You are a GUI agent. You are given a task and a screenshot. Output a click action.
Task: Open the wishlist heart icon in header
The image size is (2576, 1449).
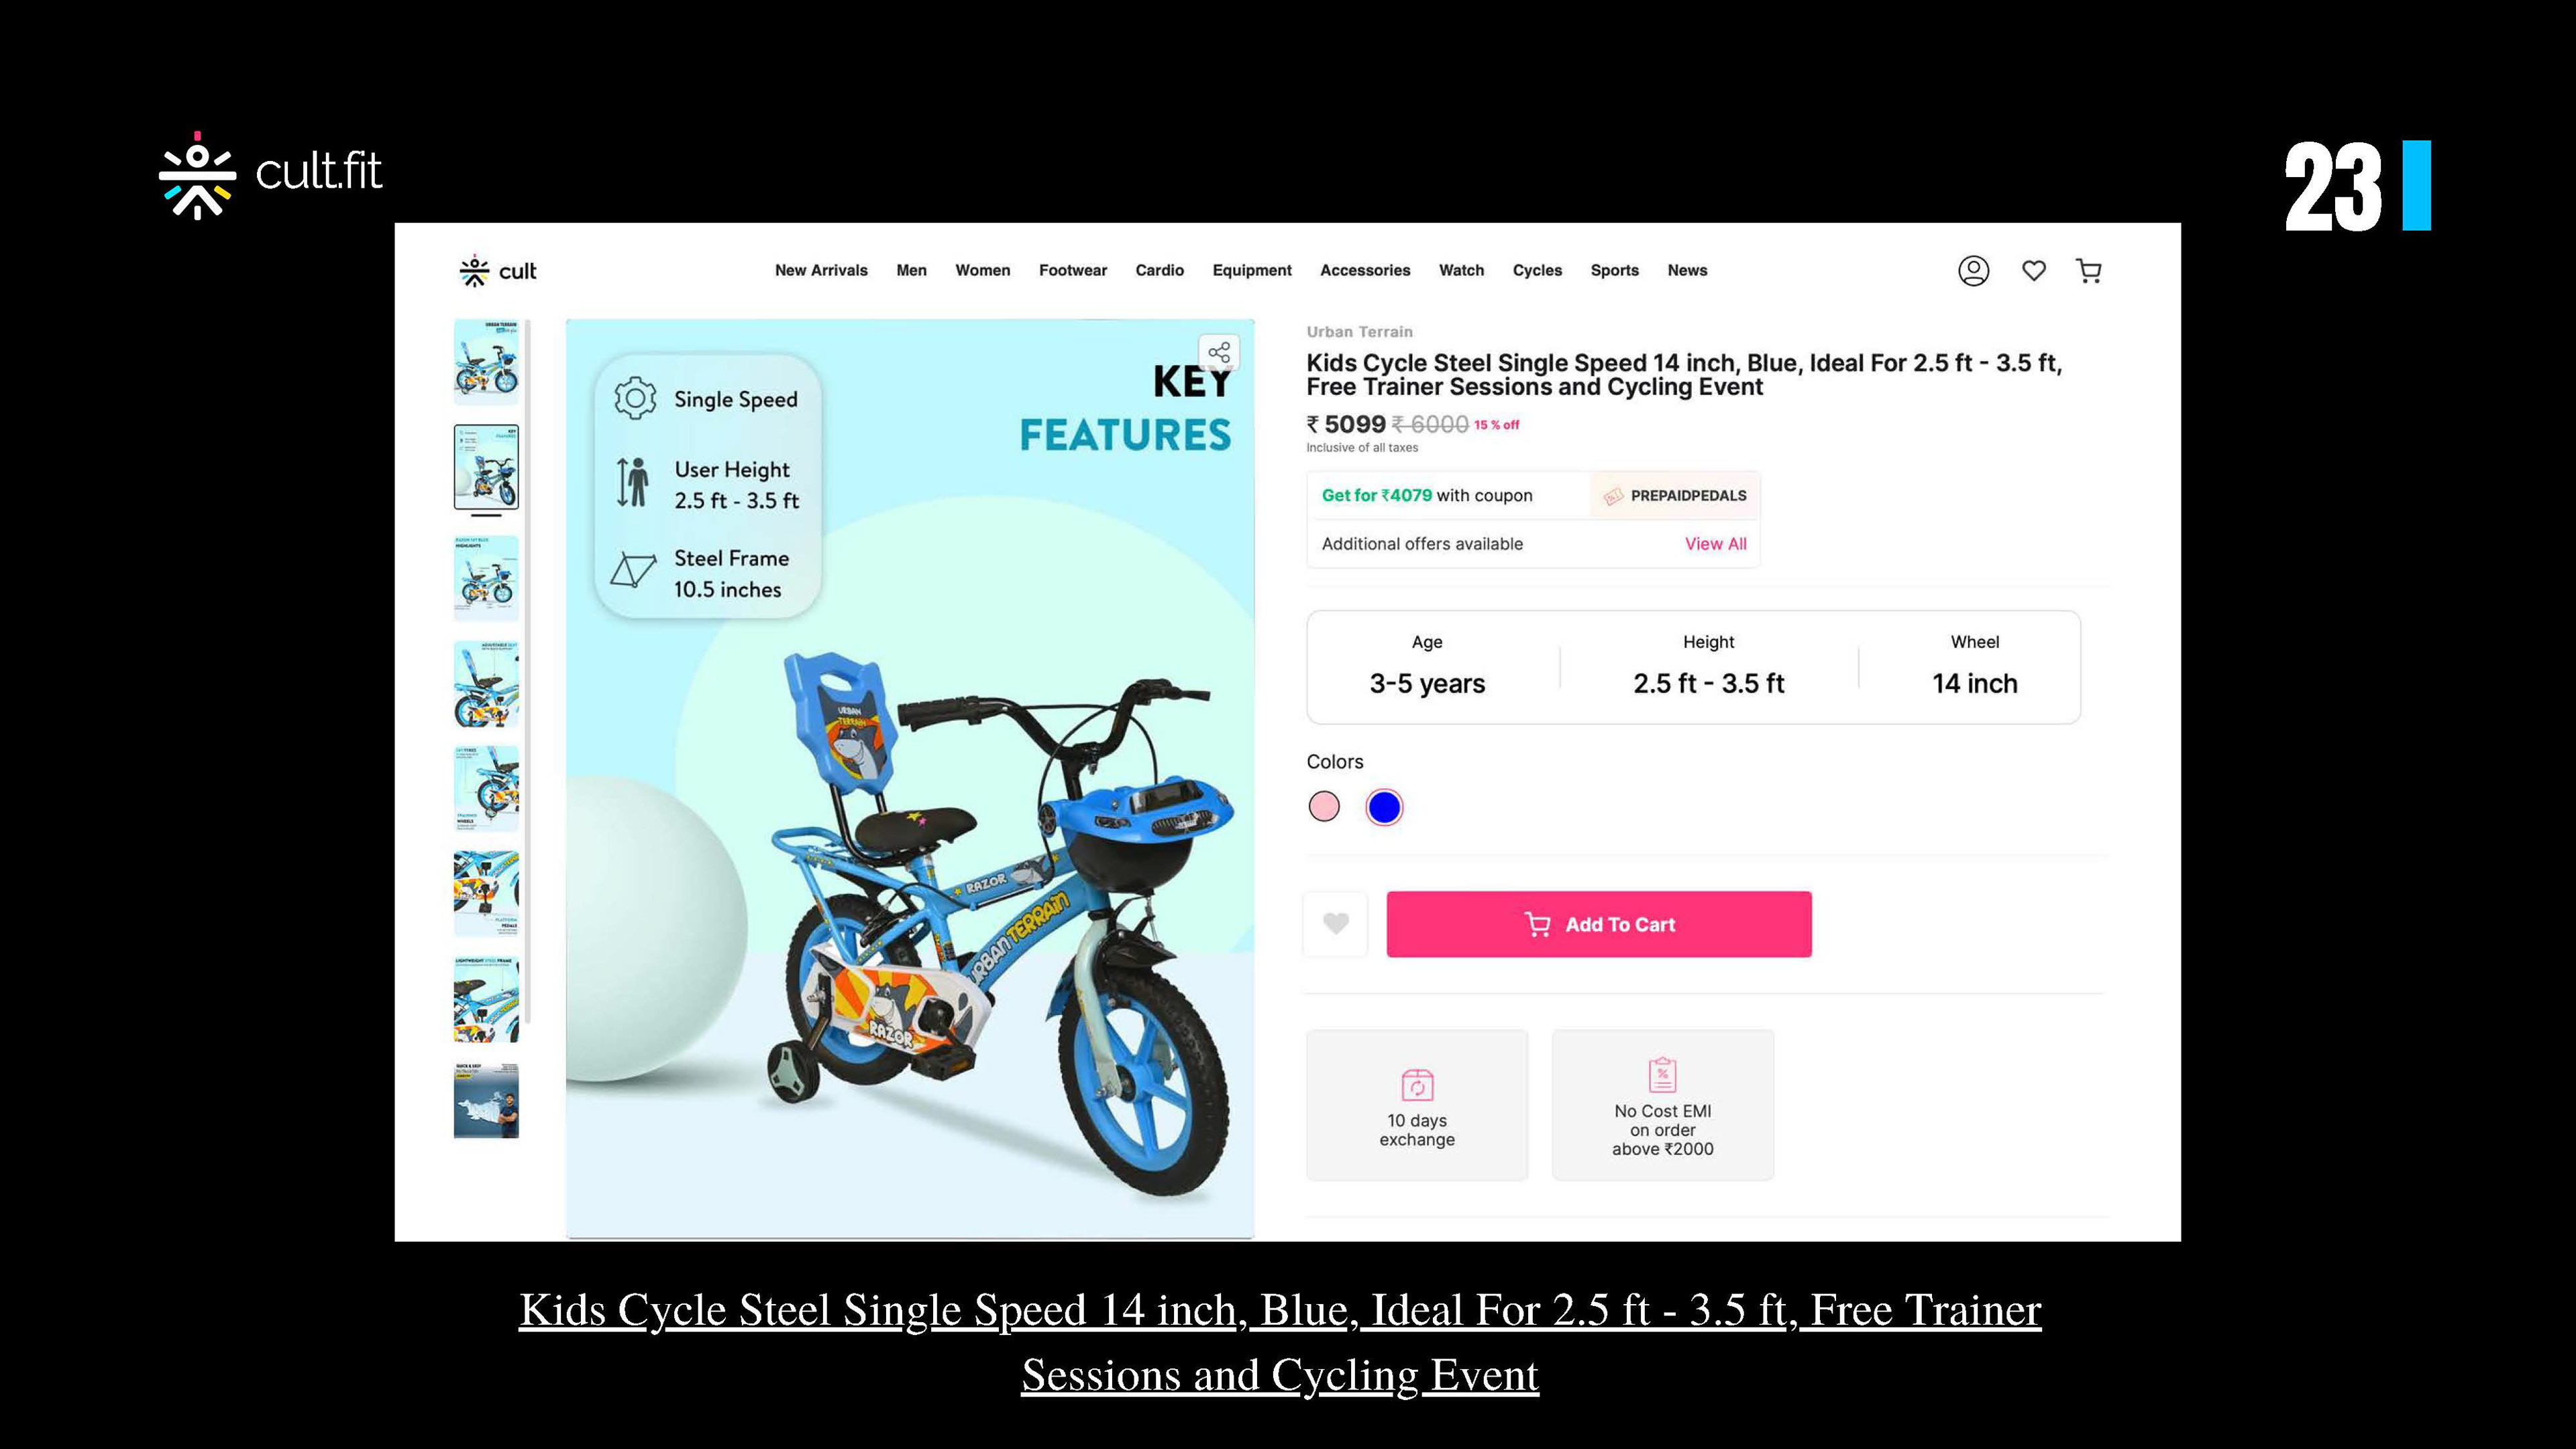tap(2033, 271)
